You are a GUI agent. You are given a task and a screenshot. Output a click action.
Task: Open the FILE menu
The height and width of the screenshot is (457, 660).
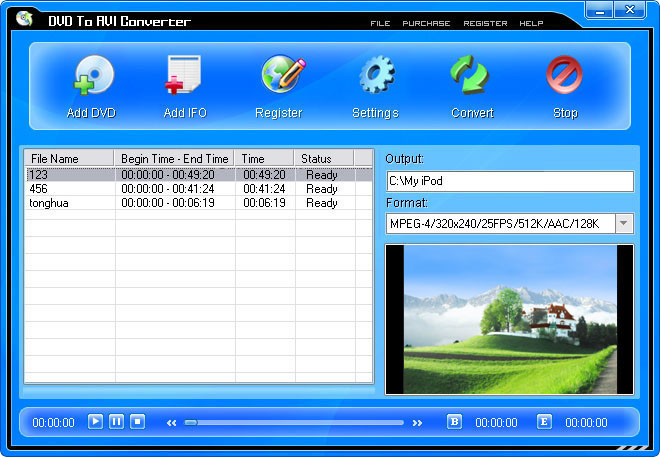click(380, 24)
